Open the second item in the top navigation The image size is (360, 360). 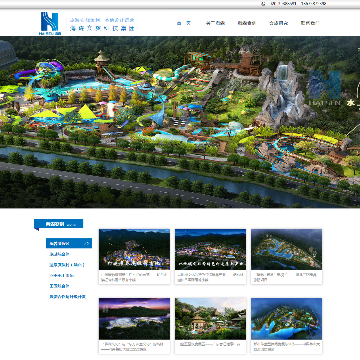coord(215,23)
